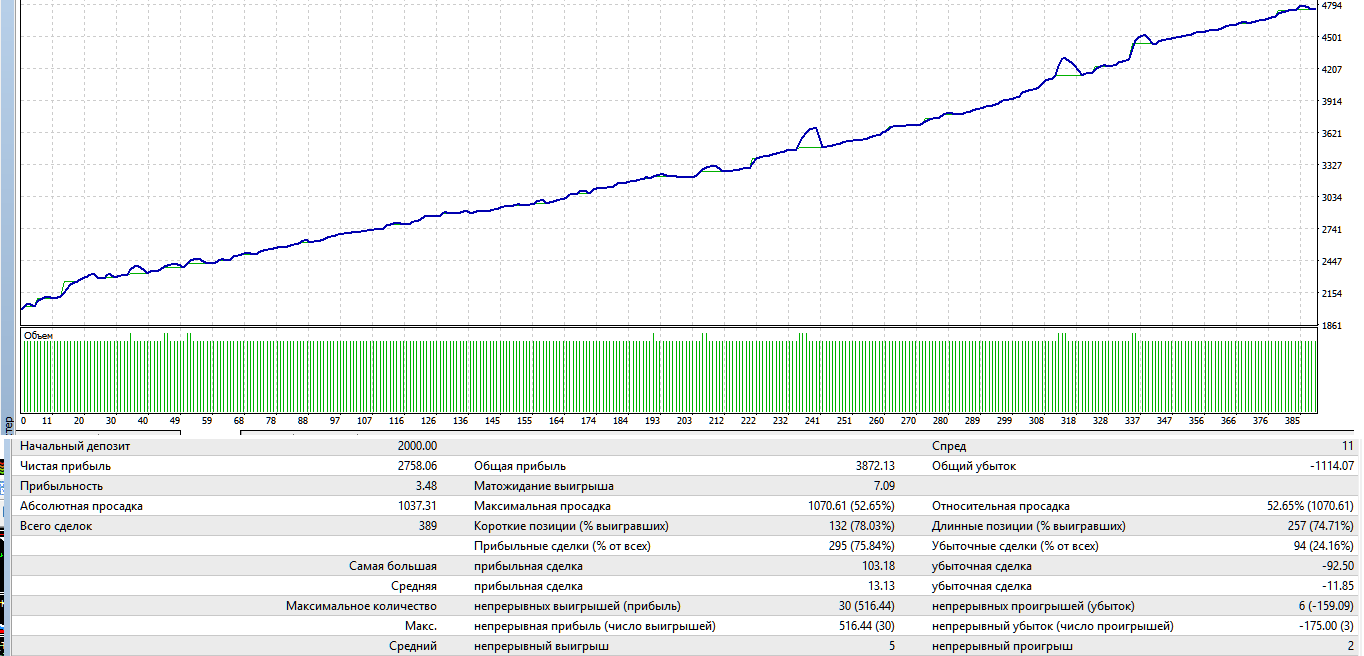This screenshot has width=1364, height=656.
Task: Select absolute drawdown value 1037.31
Action: (x=416, y=506)
